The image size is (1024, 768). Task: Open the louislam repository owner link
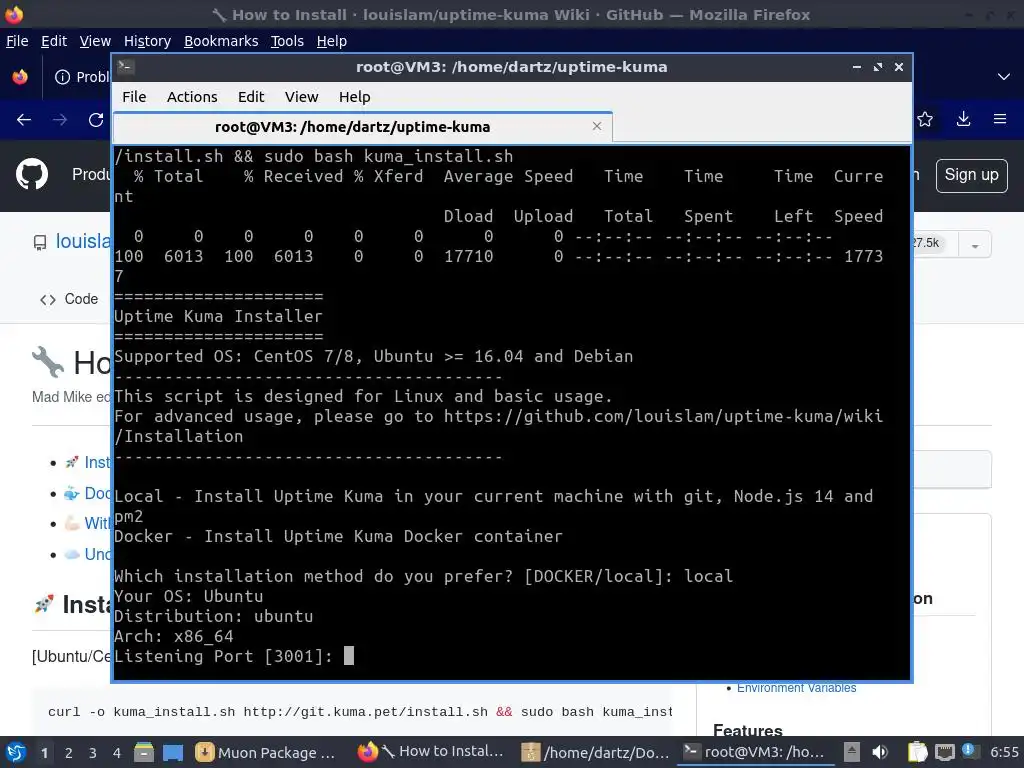(x=83, y=241)
